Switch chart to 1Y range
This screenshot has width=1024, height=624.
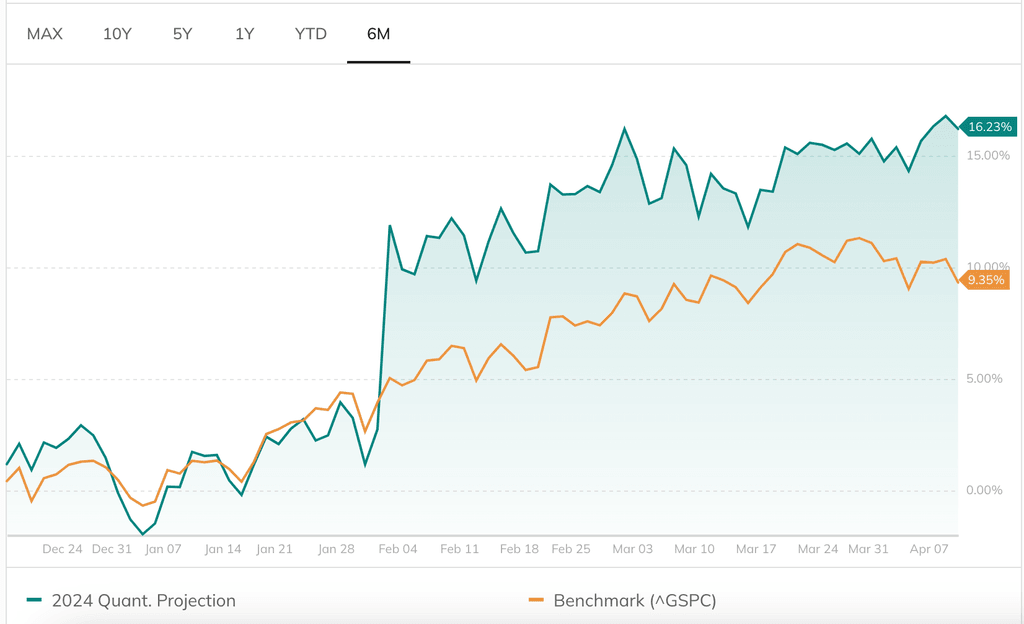[x=245, y=34]
